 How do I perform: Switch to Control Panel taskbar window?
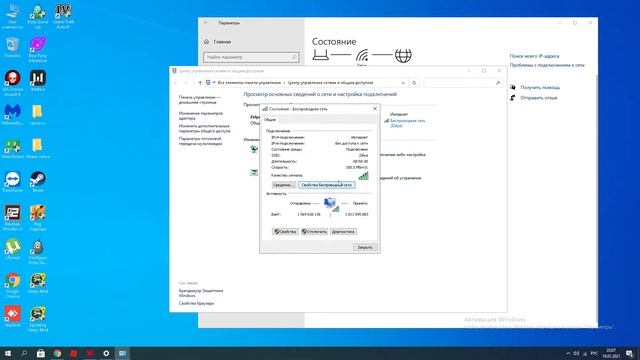coord(122,353)
